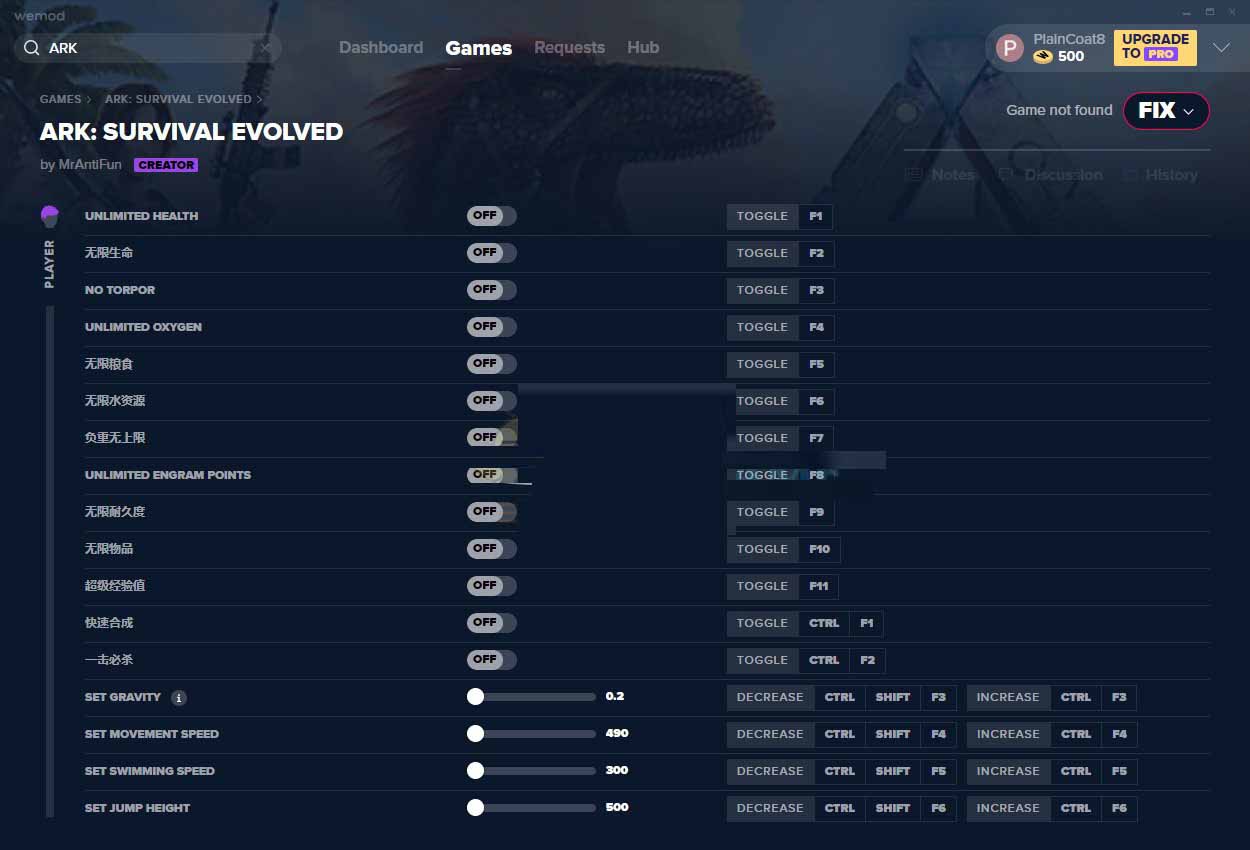Click Increase hotkey for Set Gravity
Viewport: 1250px width, 850px height.
pyautogui.click(x=1052, y=697)
